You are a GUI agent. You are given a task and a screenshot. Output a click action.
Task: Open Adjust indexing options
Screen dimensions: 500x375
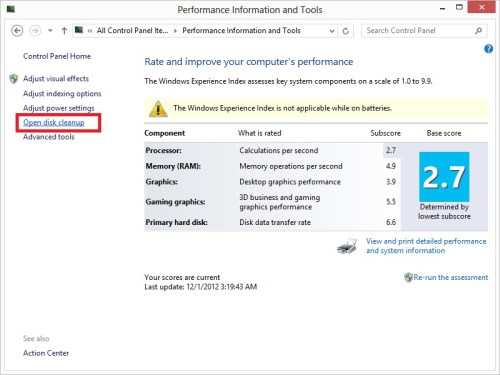coord(62,94)
